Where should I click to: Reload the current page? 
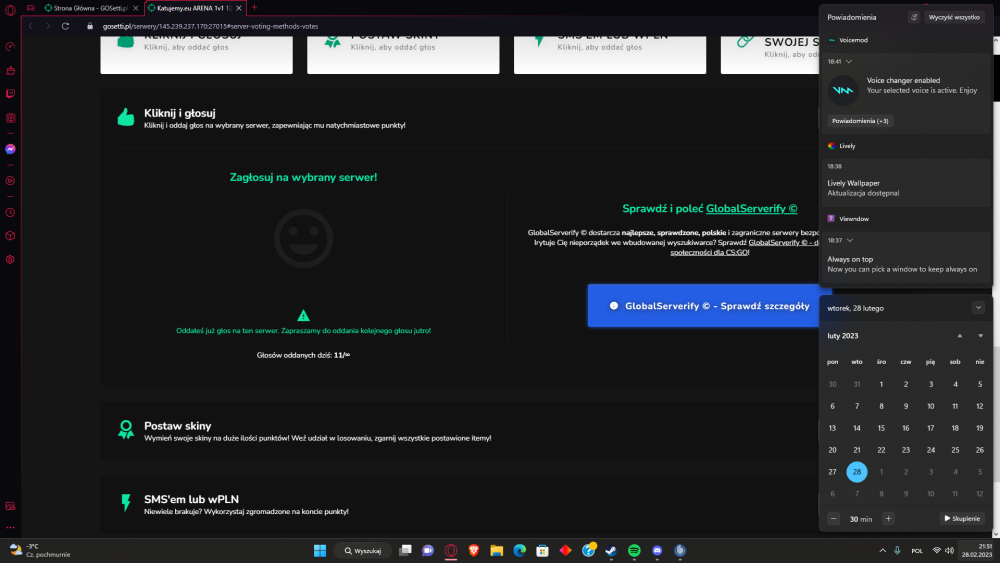[65, 26]
